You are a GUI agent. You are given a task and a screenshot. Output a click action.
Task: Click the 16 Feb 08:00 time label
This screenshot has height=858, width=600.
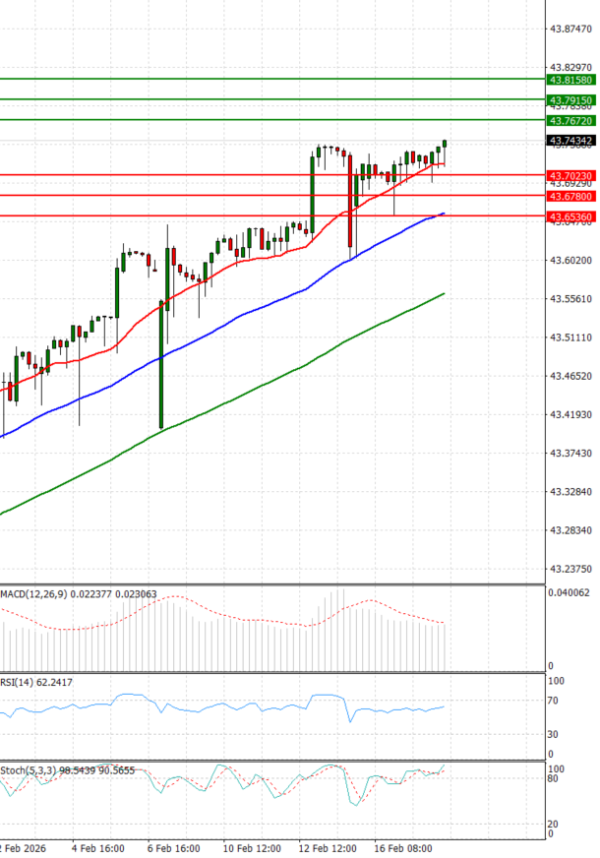(x=403, y=848)
